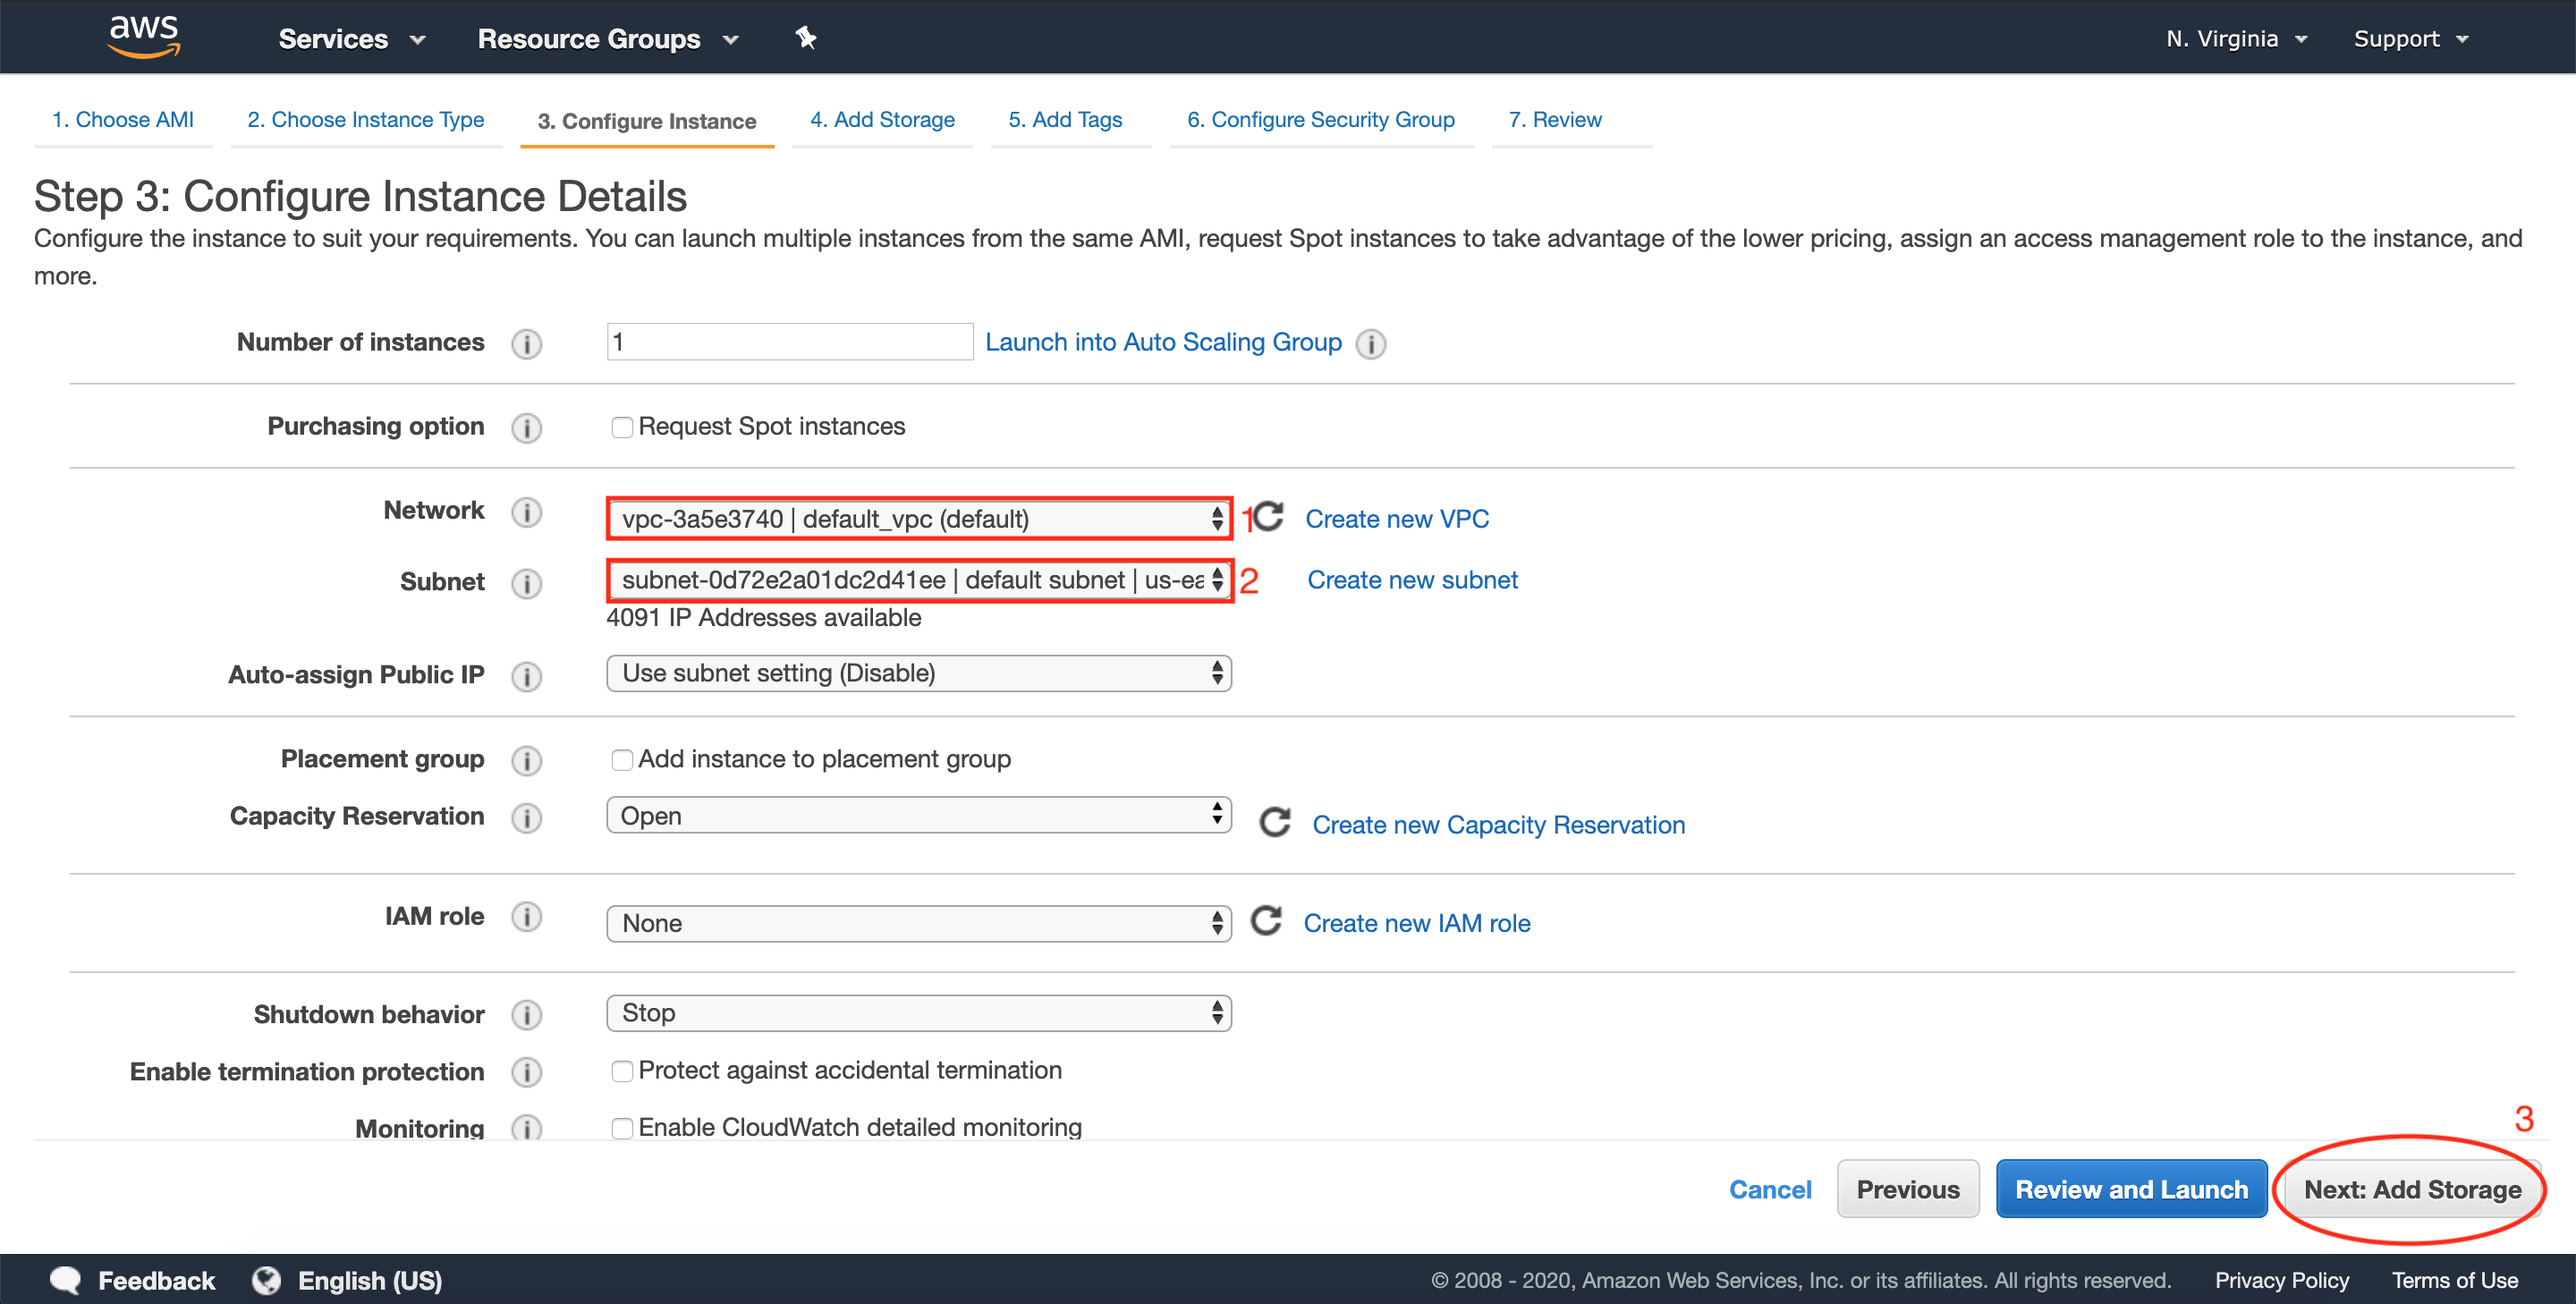Click the Feedback speech bubble icon
This screenshot has height=1304, width=2576.
[x=66, y=1280]
